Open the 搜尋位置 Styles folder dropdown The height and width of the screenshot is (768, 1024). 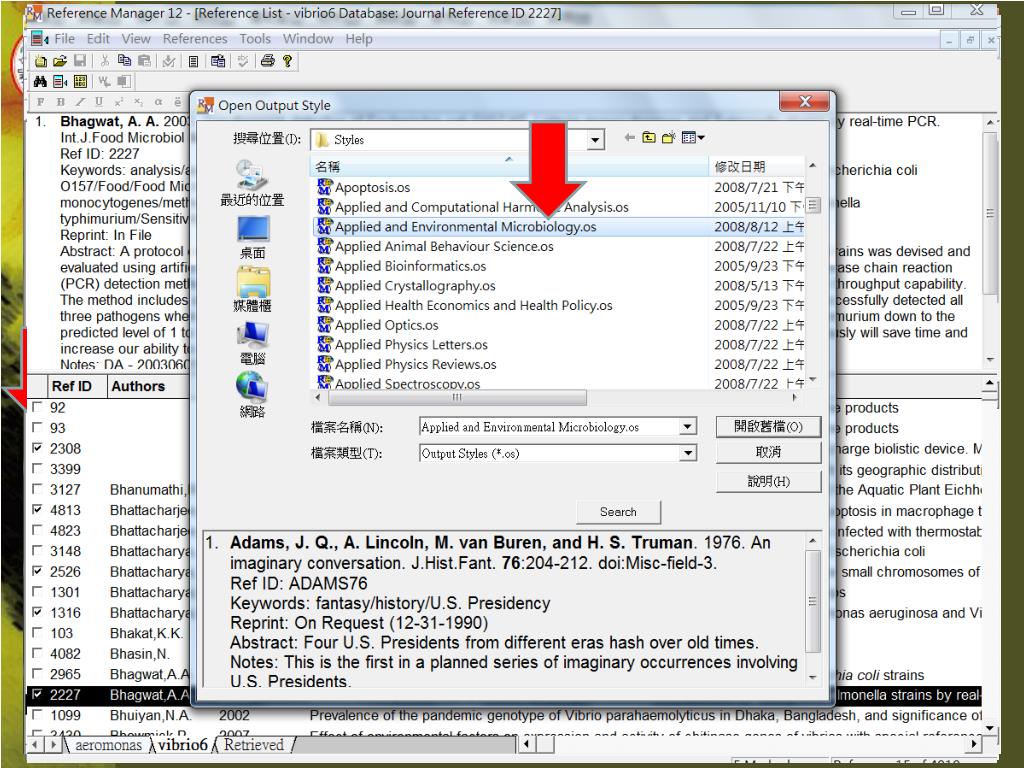(595, 140)
